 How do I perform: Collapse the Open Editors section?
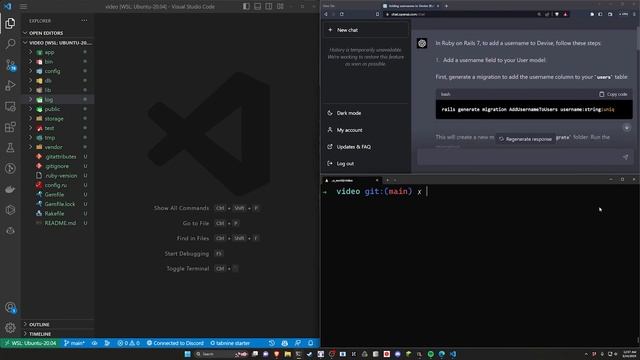58,33
